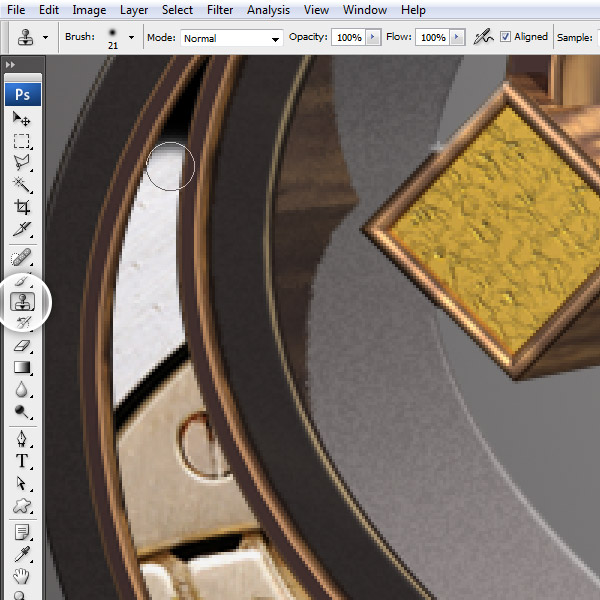Open the Clone Stamp tool preset picker

[46, 38]
